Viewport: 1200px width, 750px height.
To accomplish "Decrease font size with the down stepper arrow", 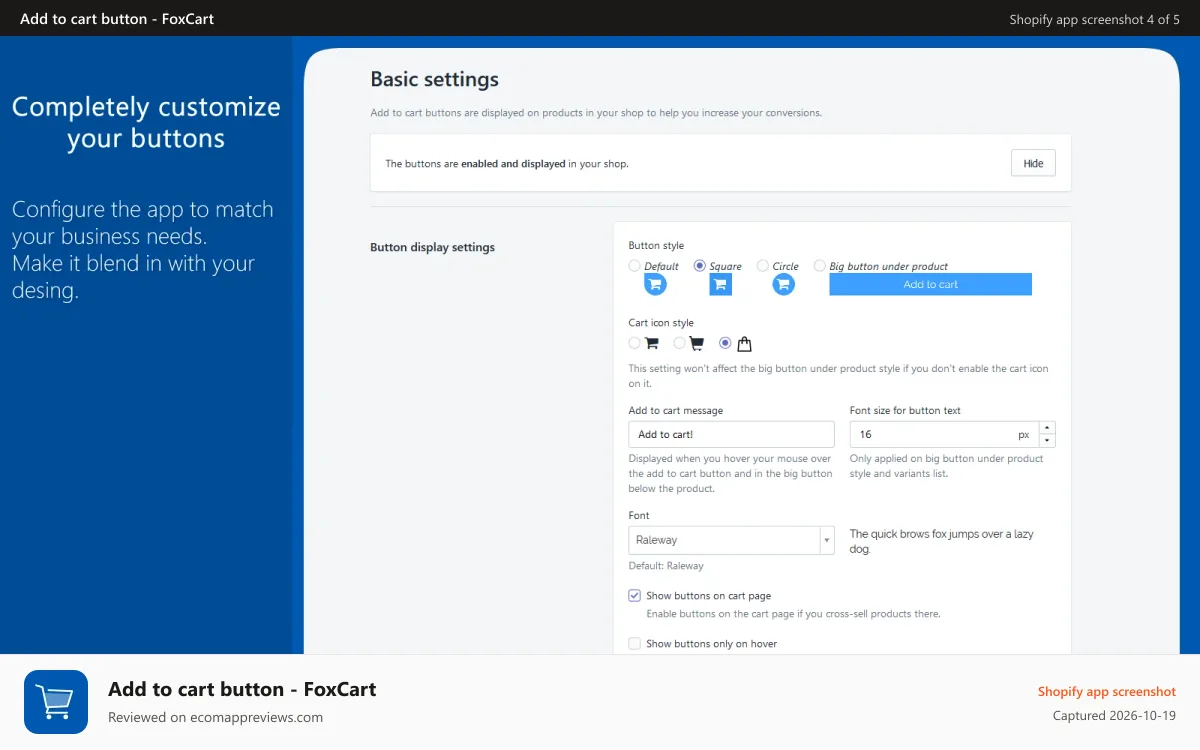I will pyautogui.click(x=1047, y=441).
